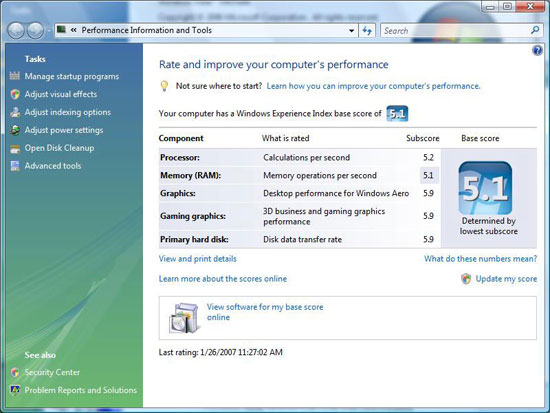
Task: Click the large 5.1 base score badge
Action: [485, 188]
